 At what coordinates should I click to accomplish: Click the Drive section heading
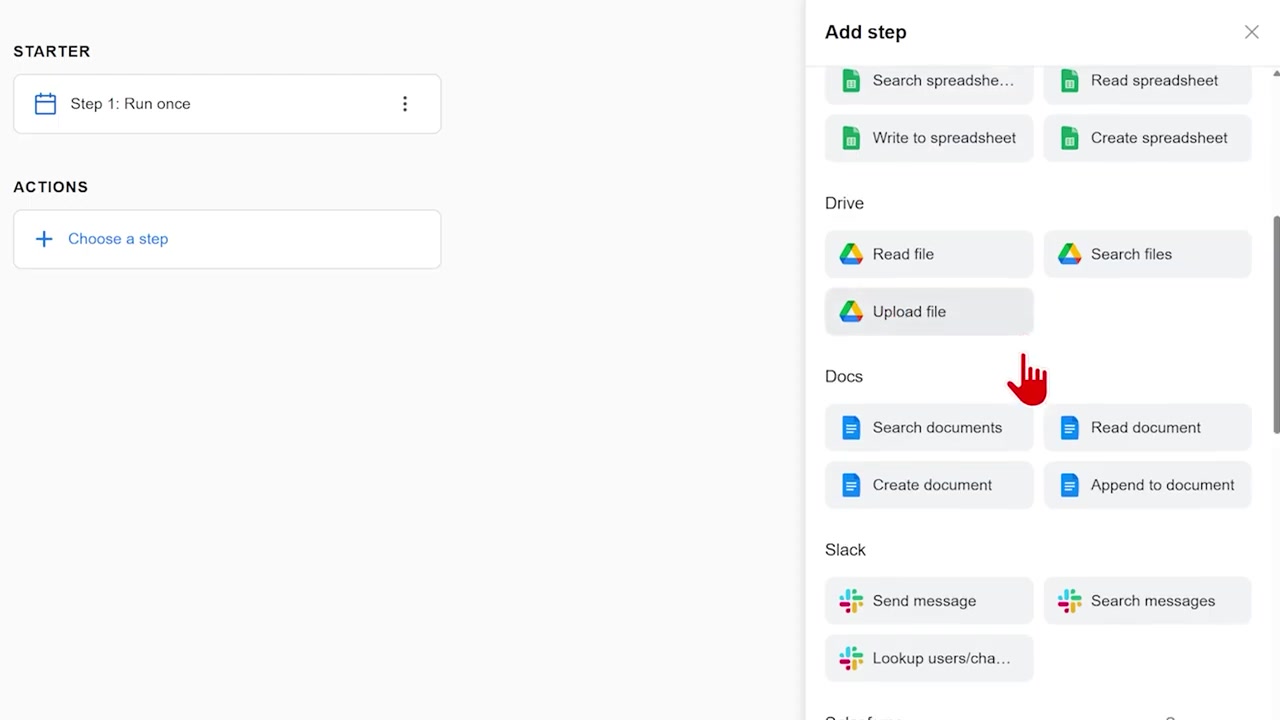[x=844, y=203]
